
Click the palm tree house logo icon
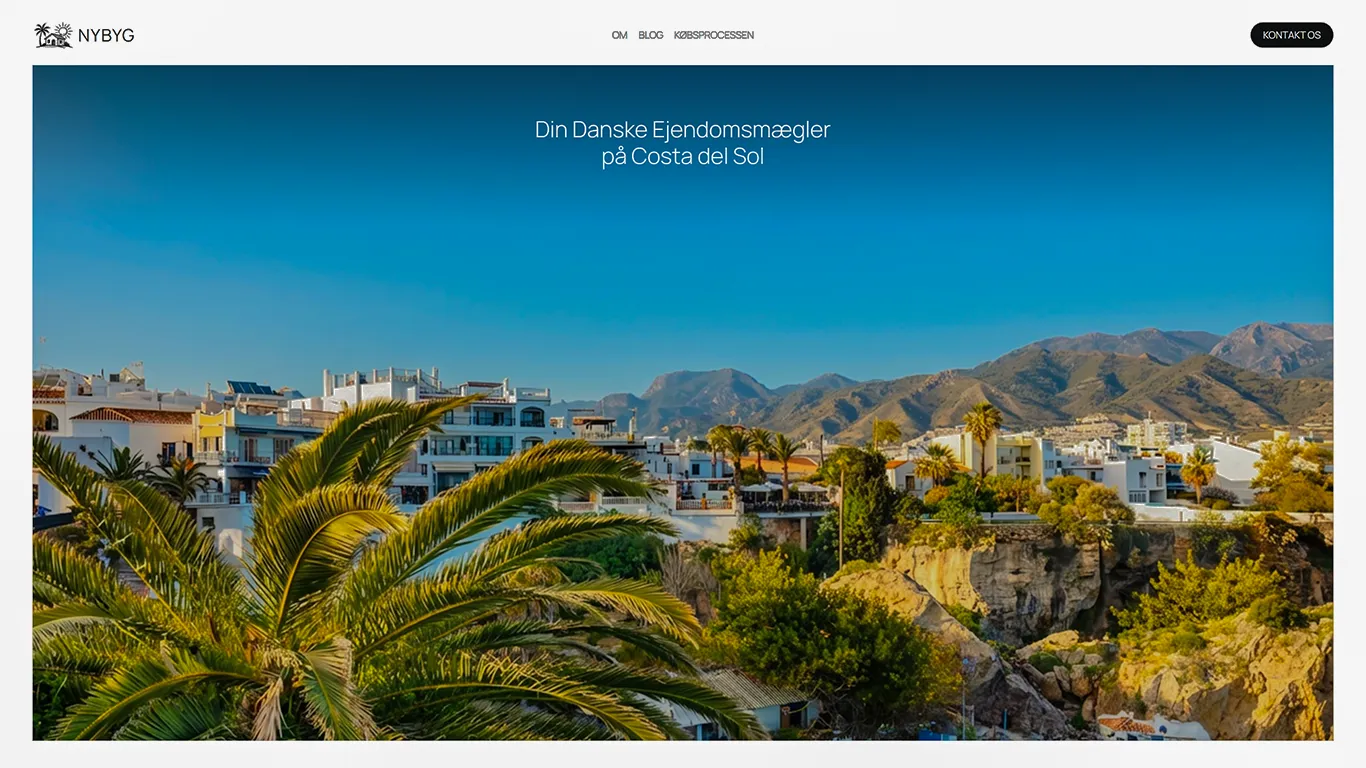52,36
